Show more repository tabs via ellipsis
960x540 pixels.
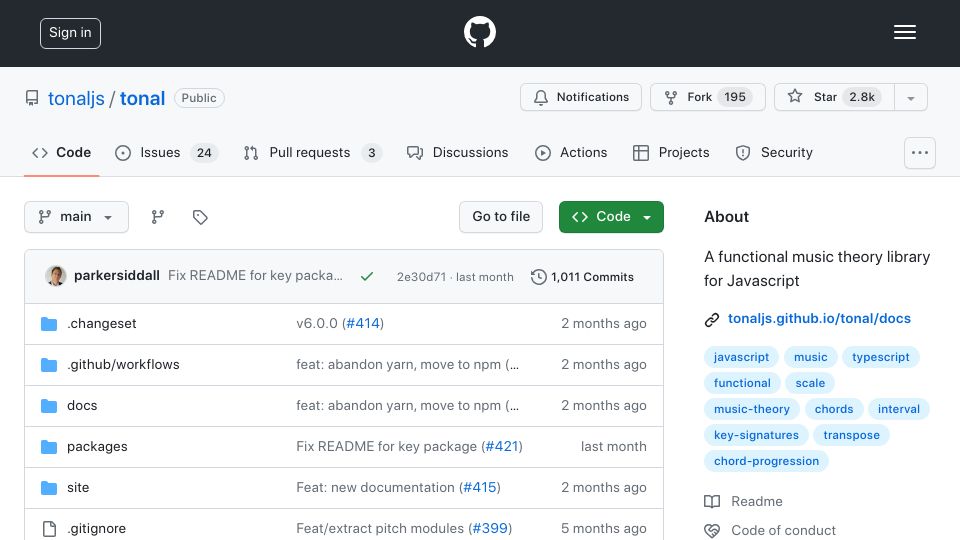(x=920, y=153)
